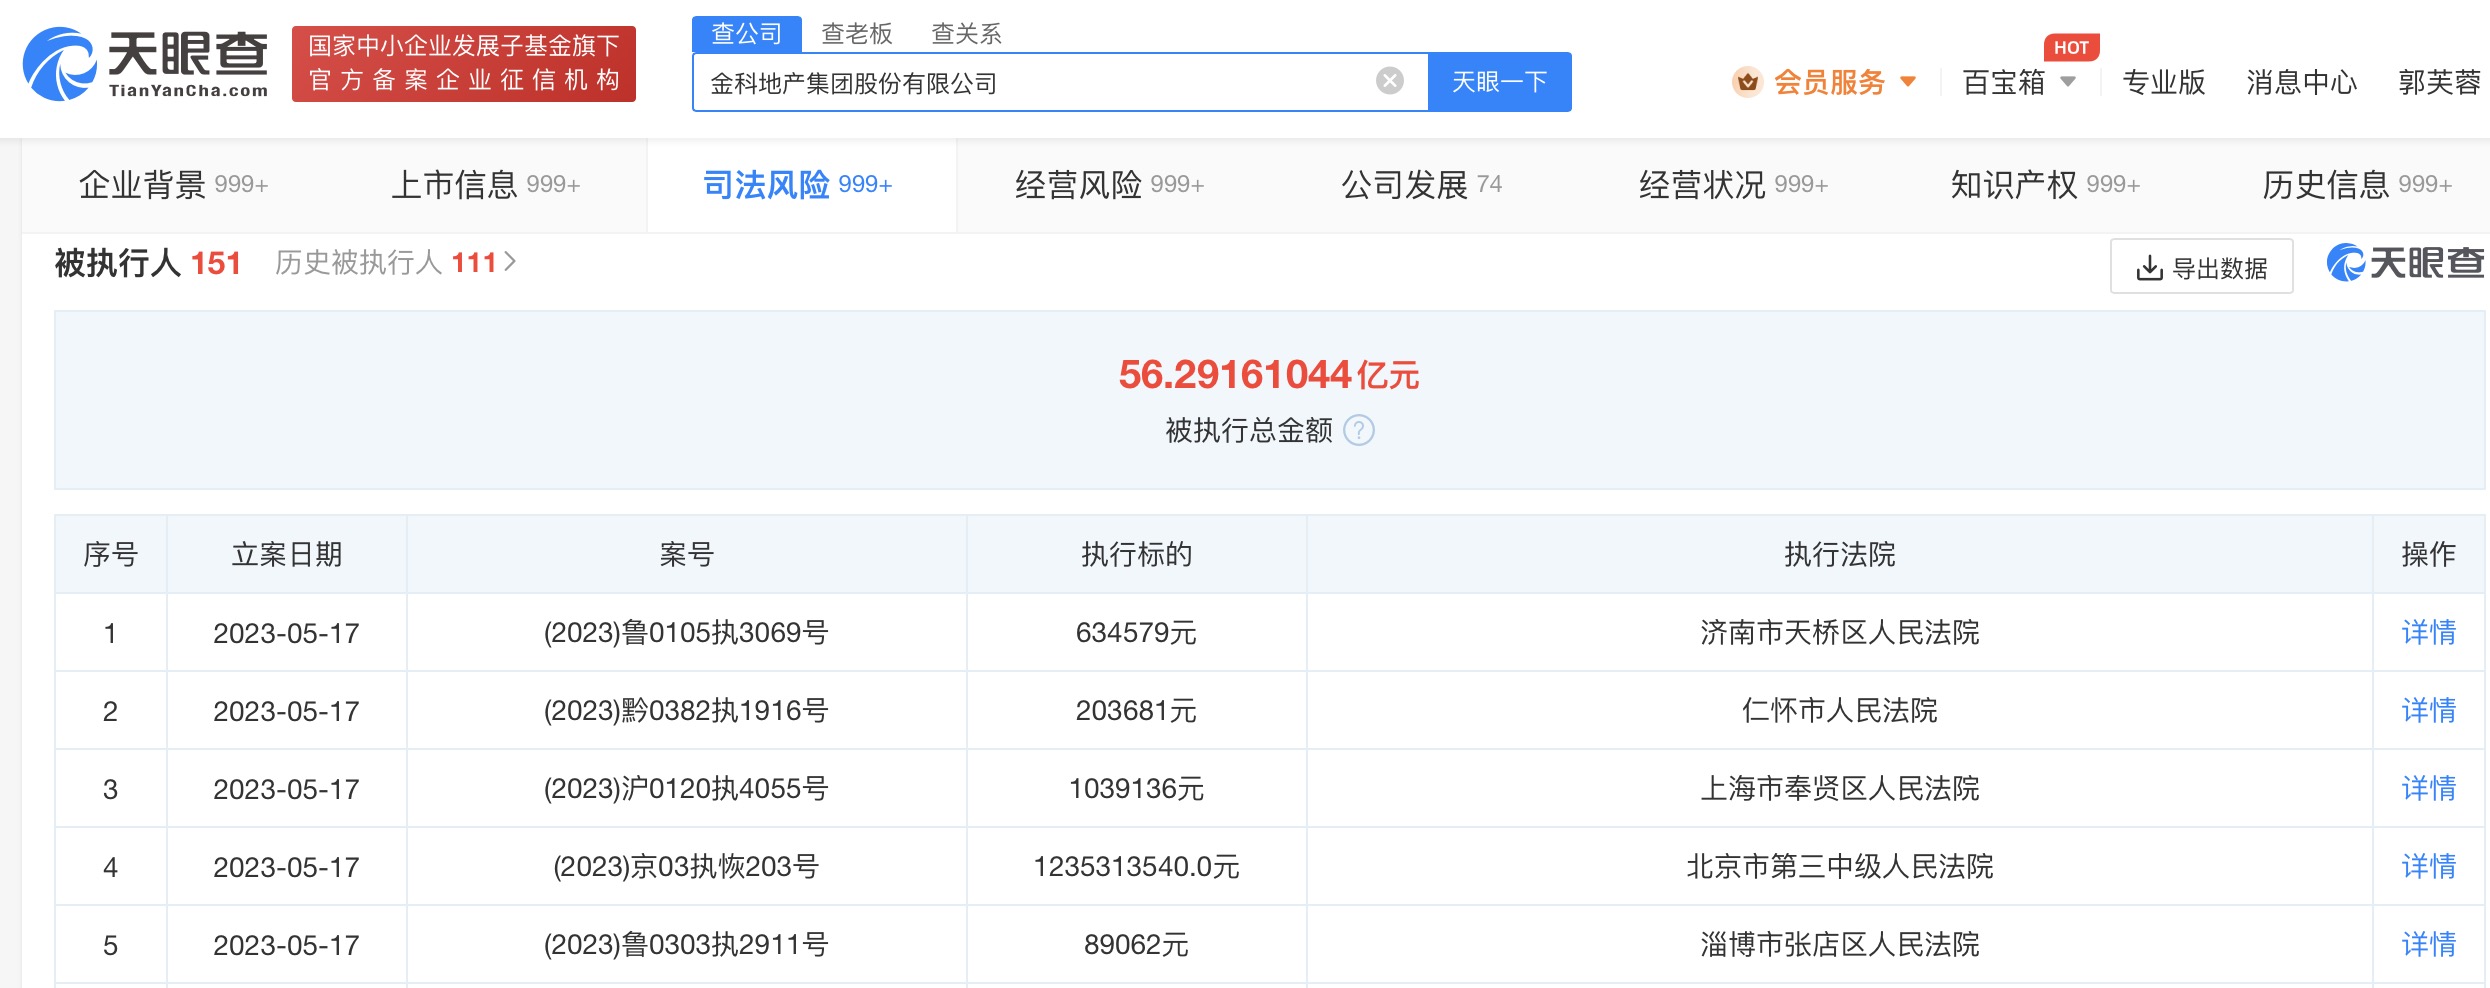
Task: Click the 被执行人 151 heading
Action: click(148, 263)
